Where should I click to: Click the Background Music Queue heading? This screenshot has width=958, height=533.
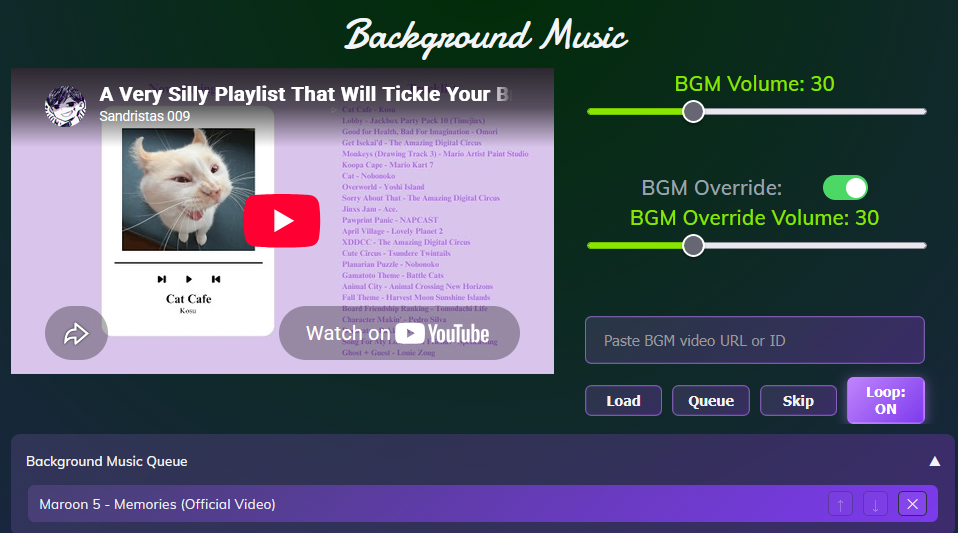pos(106,461)
